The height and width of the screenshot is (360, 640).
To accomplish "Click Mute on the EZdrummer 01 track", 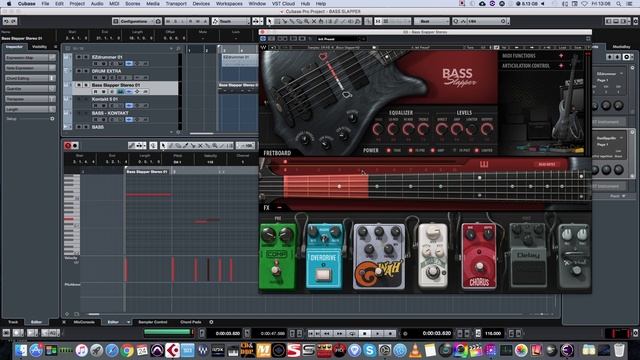I will coord(79,57).
